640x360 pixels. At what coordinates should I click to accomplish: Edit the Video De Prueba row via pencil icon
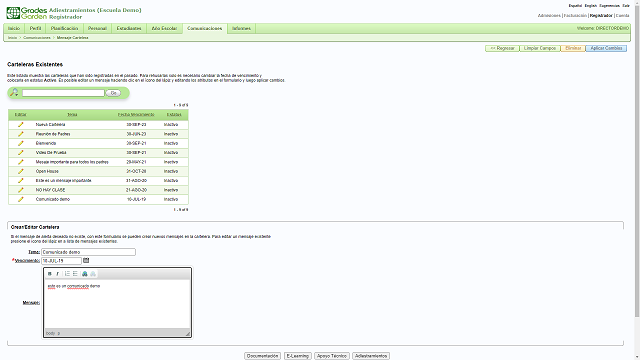click(20, 153)
